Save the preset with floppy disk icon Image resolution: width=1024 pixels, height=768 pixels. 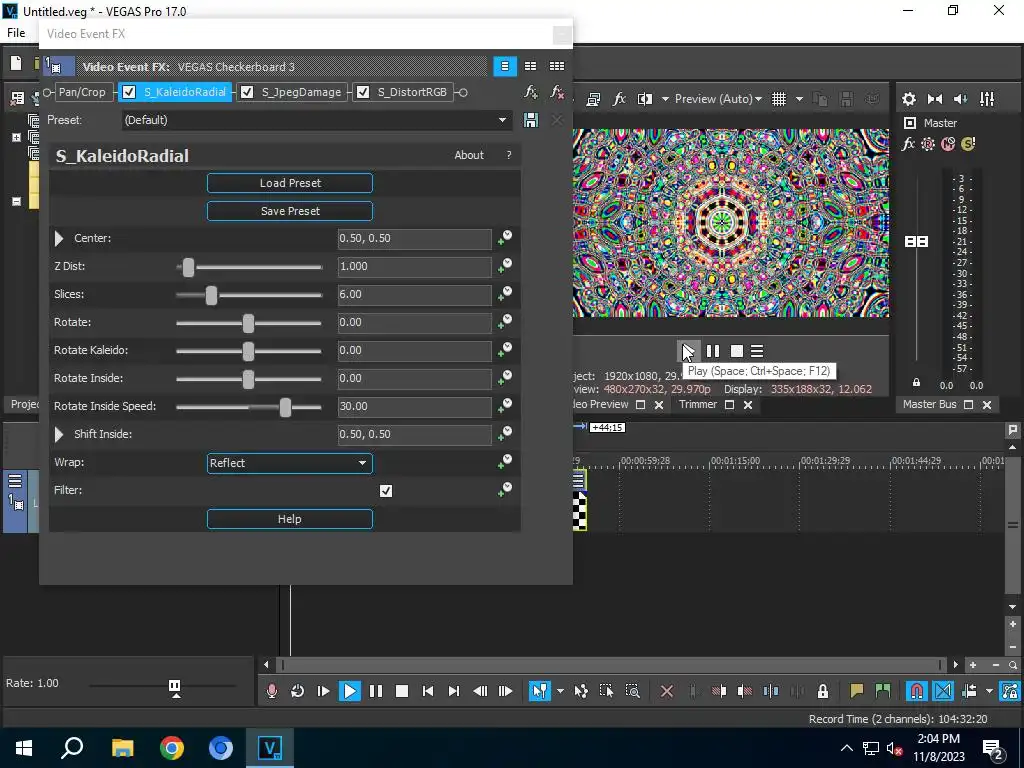coord(531,120)
